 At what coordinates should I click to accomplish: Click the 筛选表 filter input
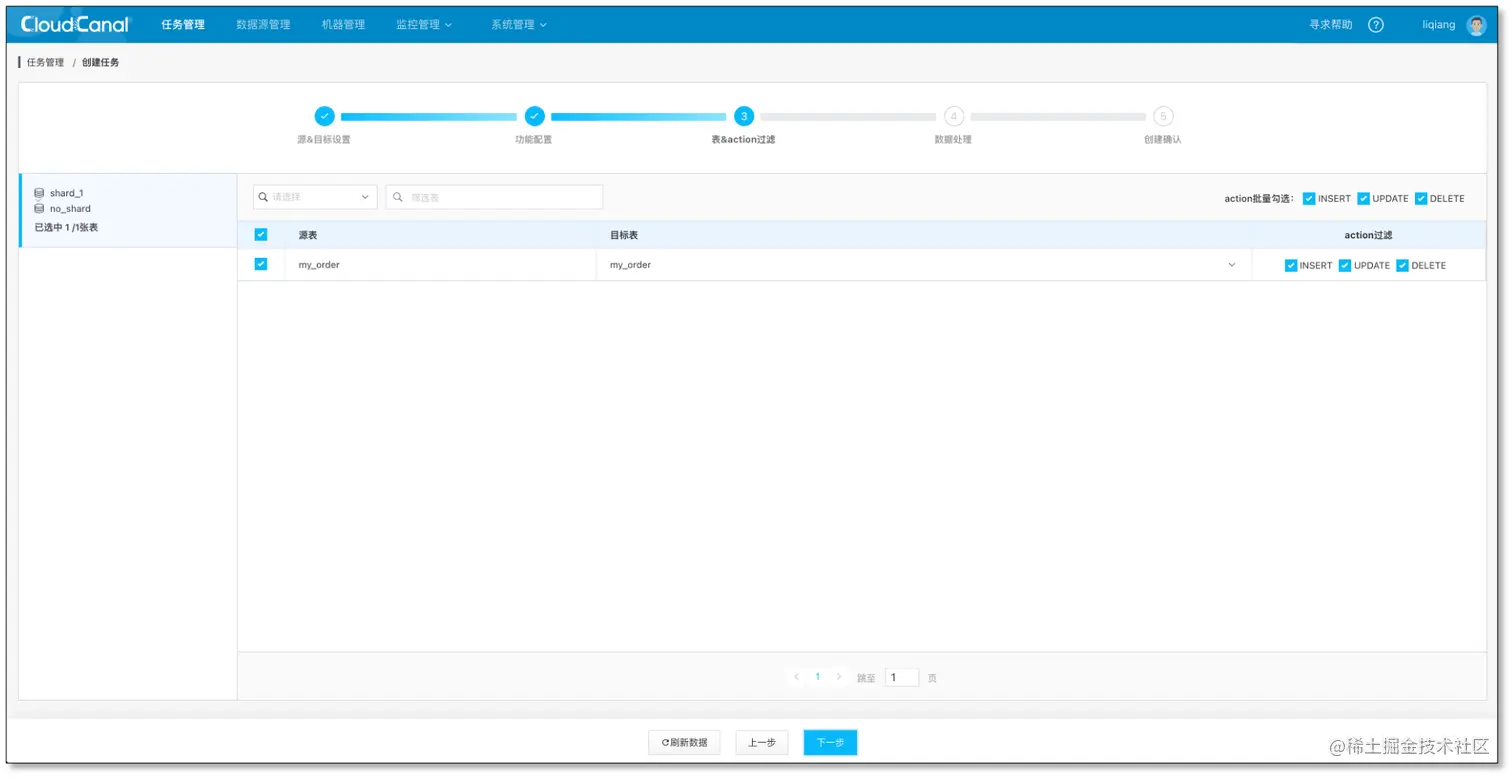pos(494,197)
